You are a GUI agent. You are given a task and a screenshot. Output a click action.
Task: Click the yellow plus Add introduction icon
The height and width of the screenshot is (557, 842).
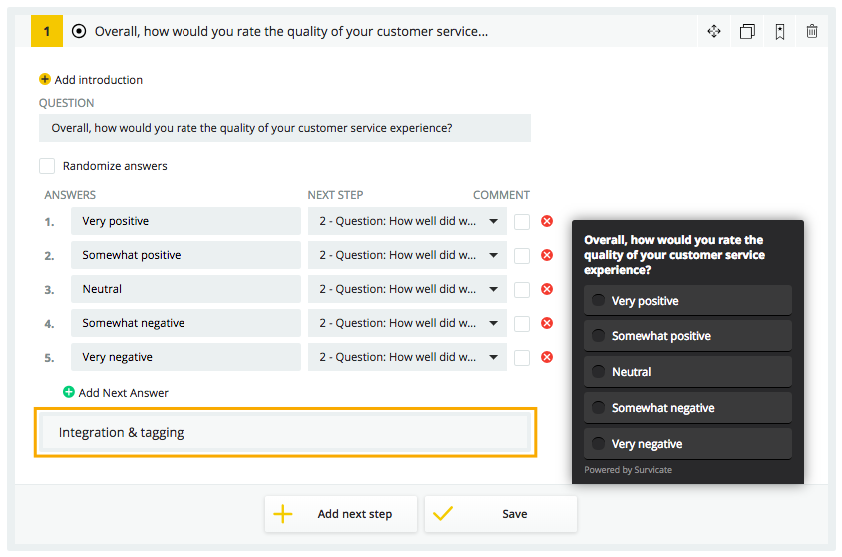[45, 79]
